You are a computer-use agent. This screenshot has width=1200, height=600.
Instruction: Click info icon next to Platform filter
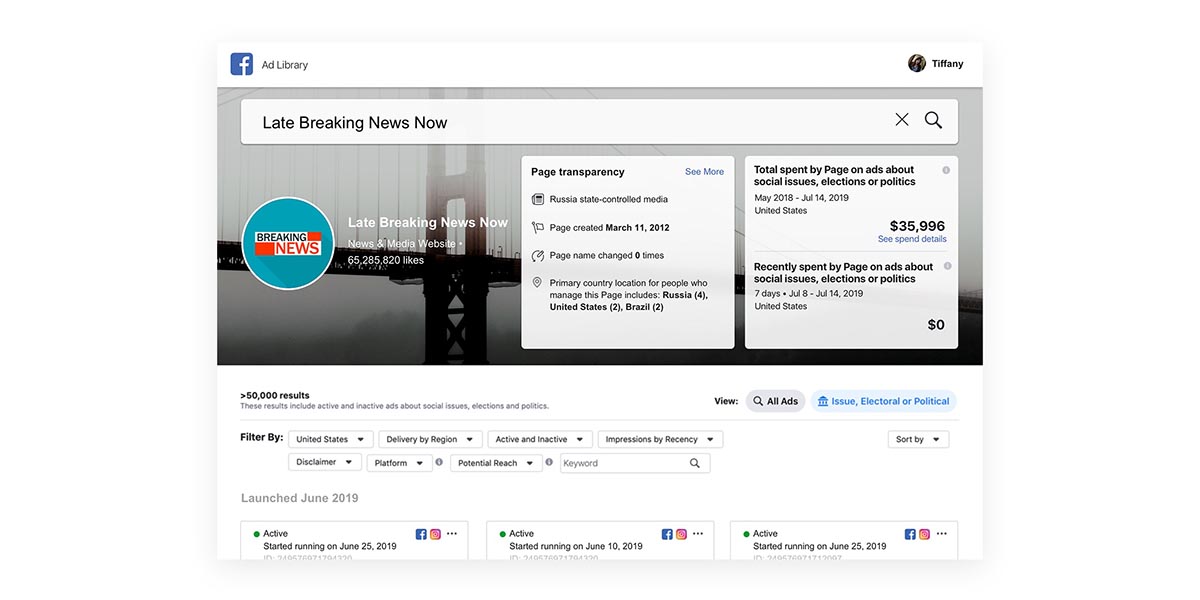(439, 462)
